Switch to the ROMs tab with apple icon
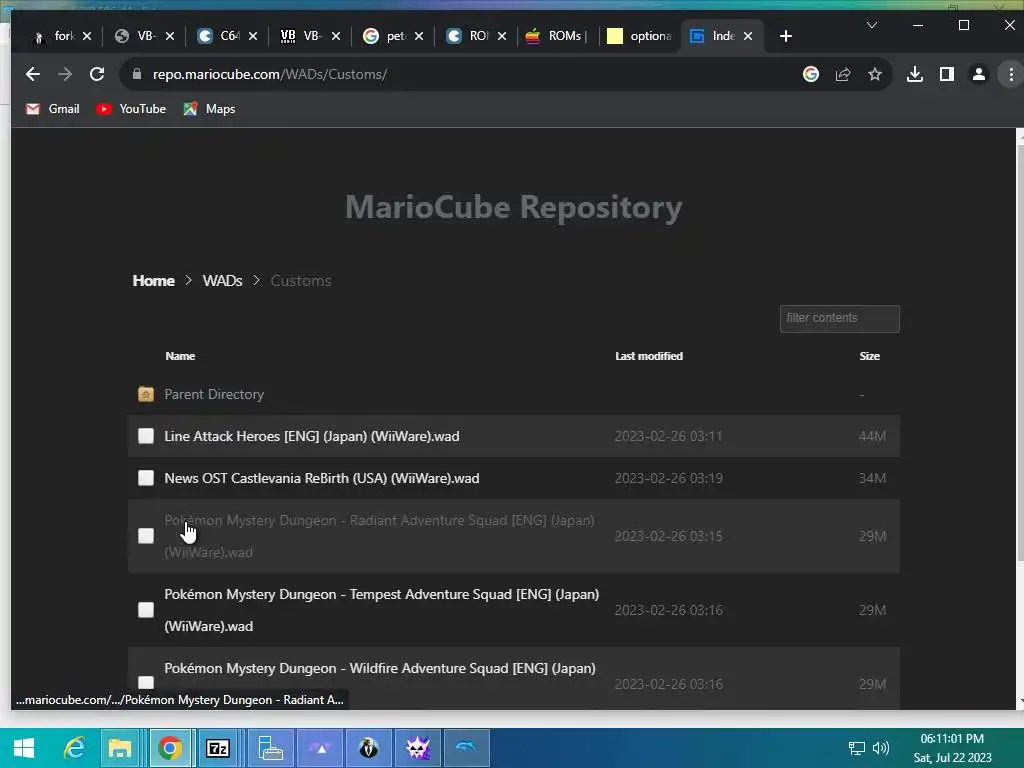The height and width of the screenshot is (768, 1024). [556, 36]
